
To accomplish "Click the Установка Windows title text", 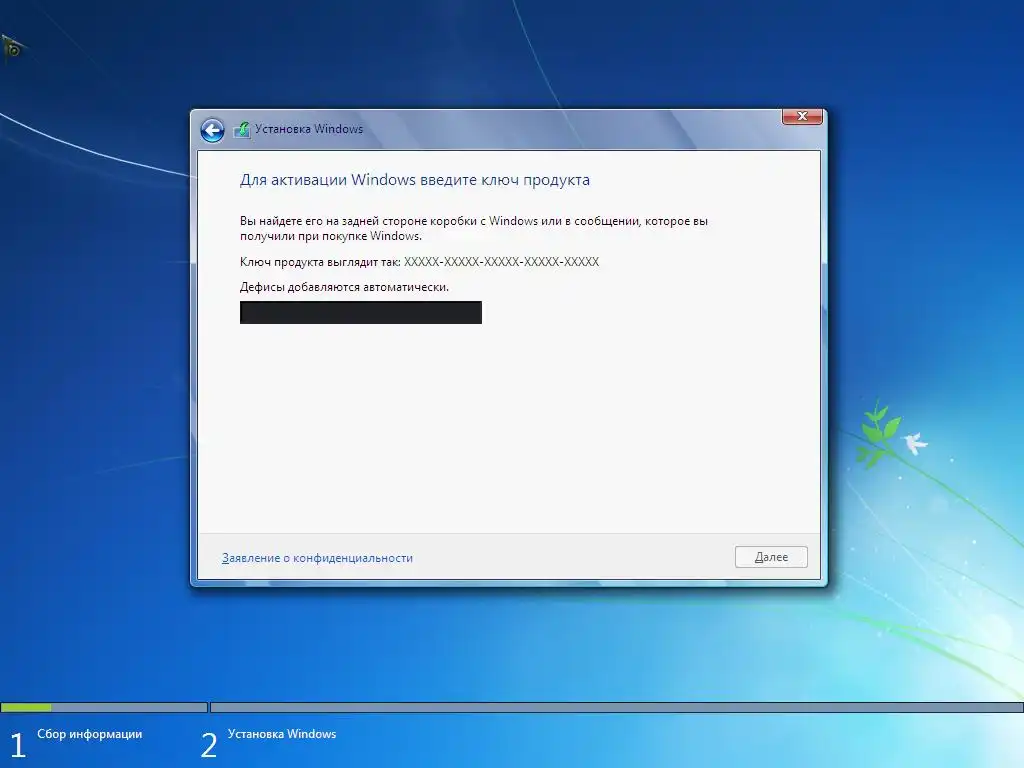I will [309, 129].
